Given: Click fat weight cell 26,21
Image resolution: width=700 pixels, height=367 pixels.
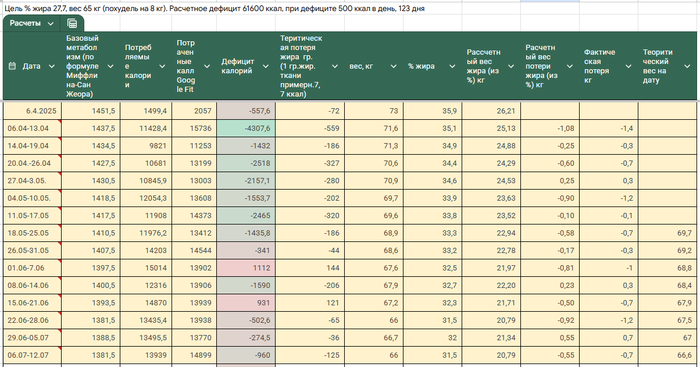Looking at the screenshot, I should (x=491, y=111).
